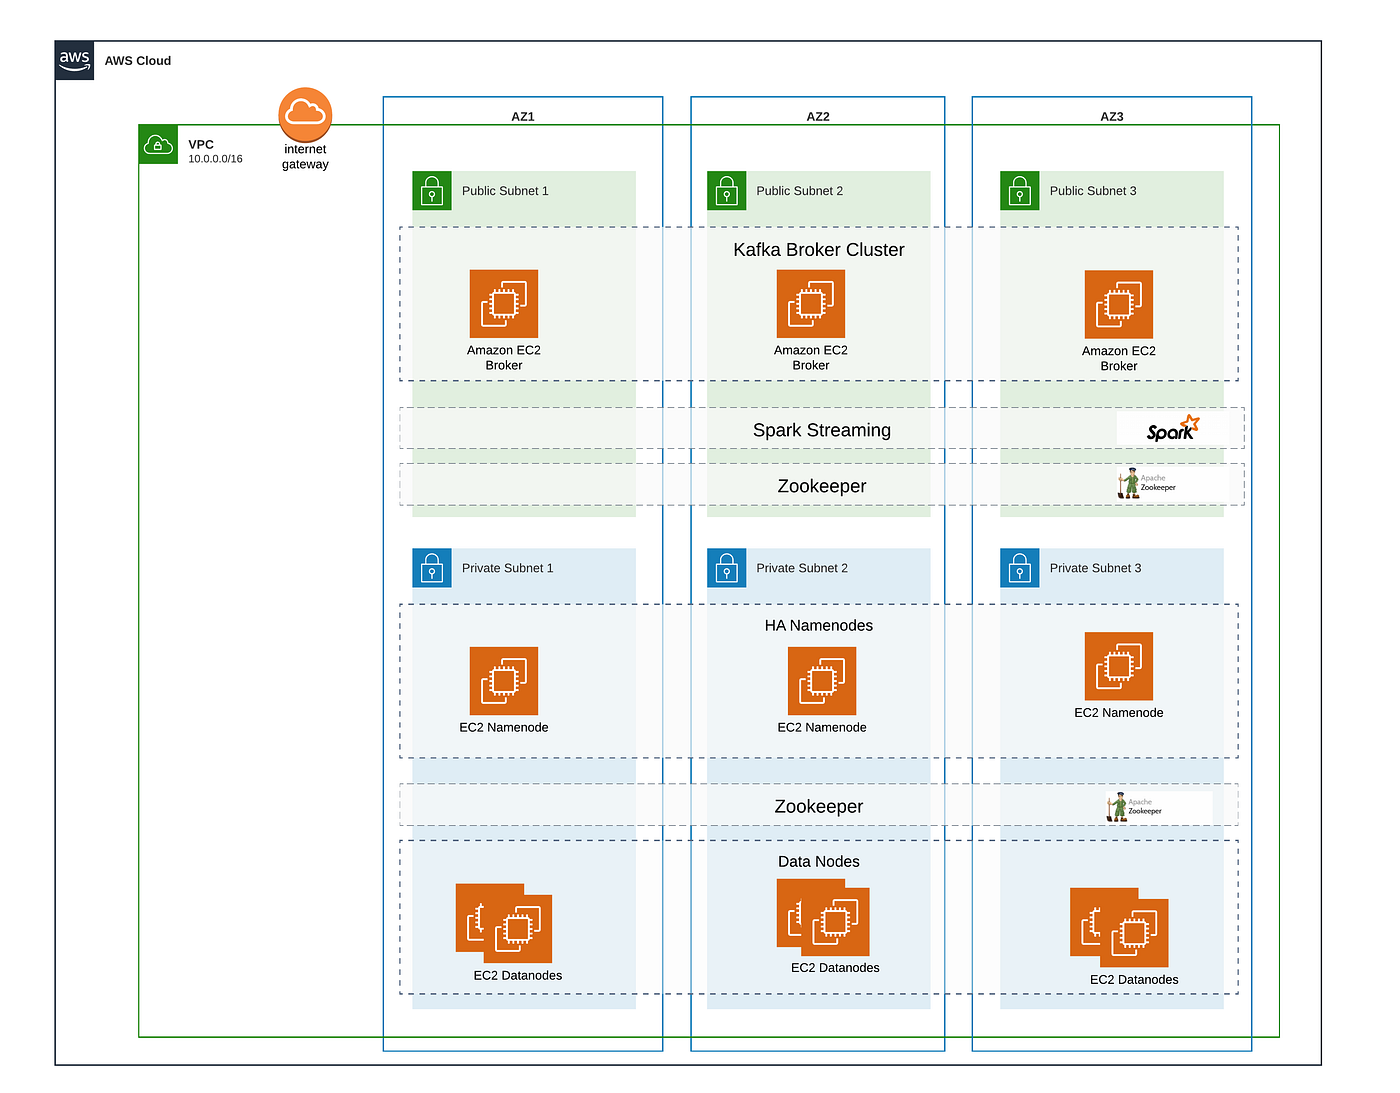Click the Public Subnet 2 label
Viewport: 1400px width, 1093px height.
click(x=799, y=190)
